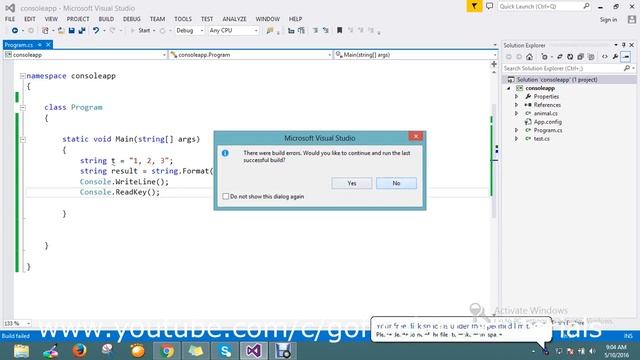Close the Microsoft Visual Studio dialog with X

[x=416, y=136]
